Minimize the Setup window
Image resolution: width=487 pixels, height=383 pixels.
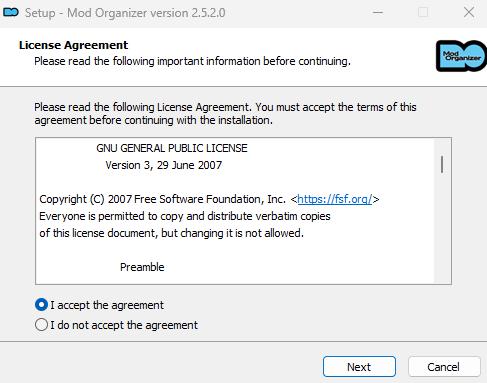[x=378, y=13]
